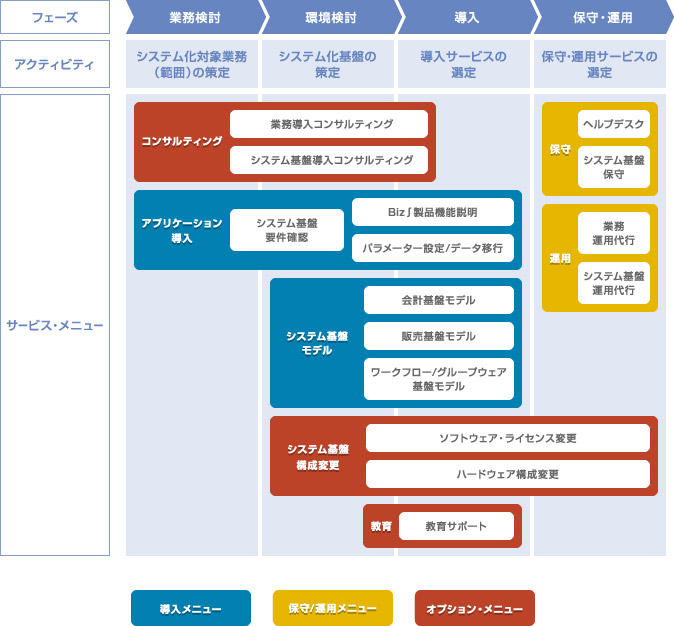Click the コンサルティング group label
The image size is (674, 626).
pyautogui.click(x=182, y=141)
